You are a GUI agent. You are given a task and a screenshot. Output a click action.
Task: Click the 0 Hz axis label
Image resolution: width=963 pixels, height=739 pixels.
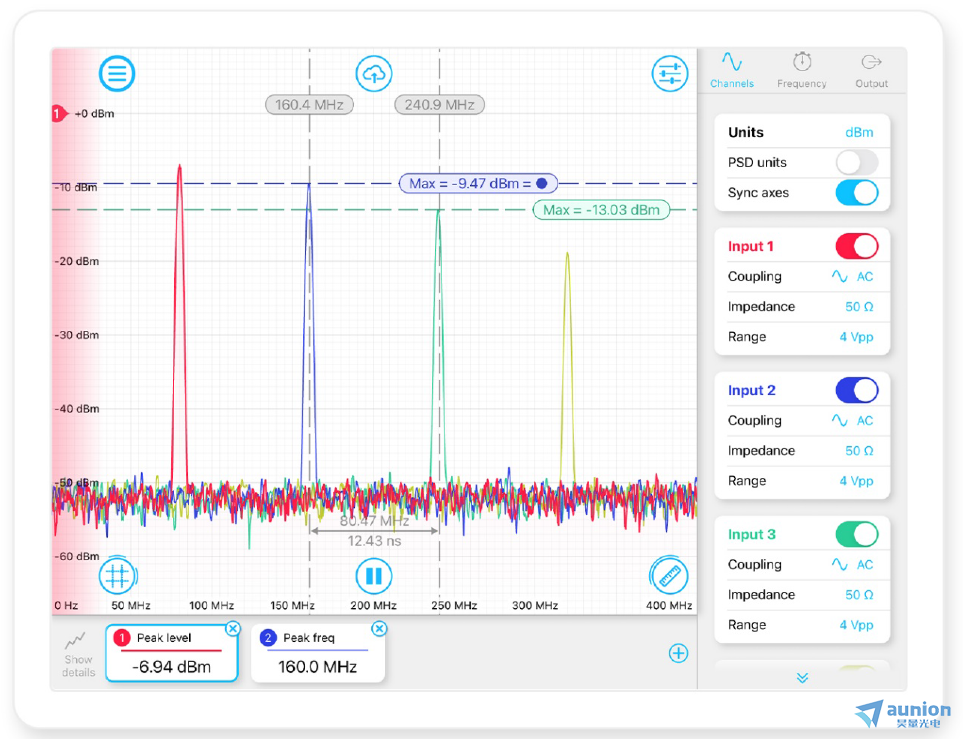coord(66,605)
